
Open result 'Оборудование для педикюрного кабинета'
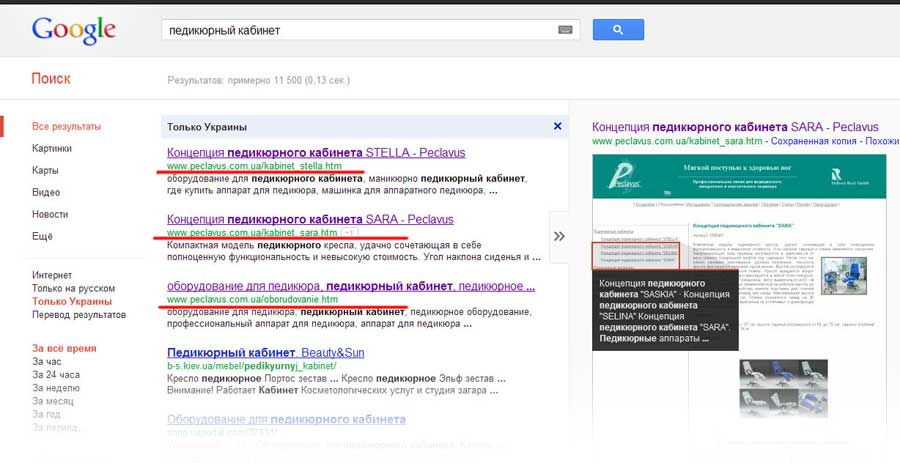286,419
